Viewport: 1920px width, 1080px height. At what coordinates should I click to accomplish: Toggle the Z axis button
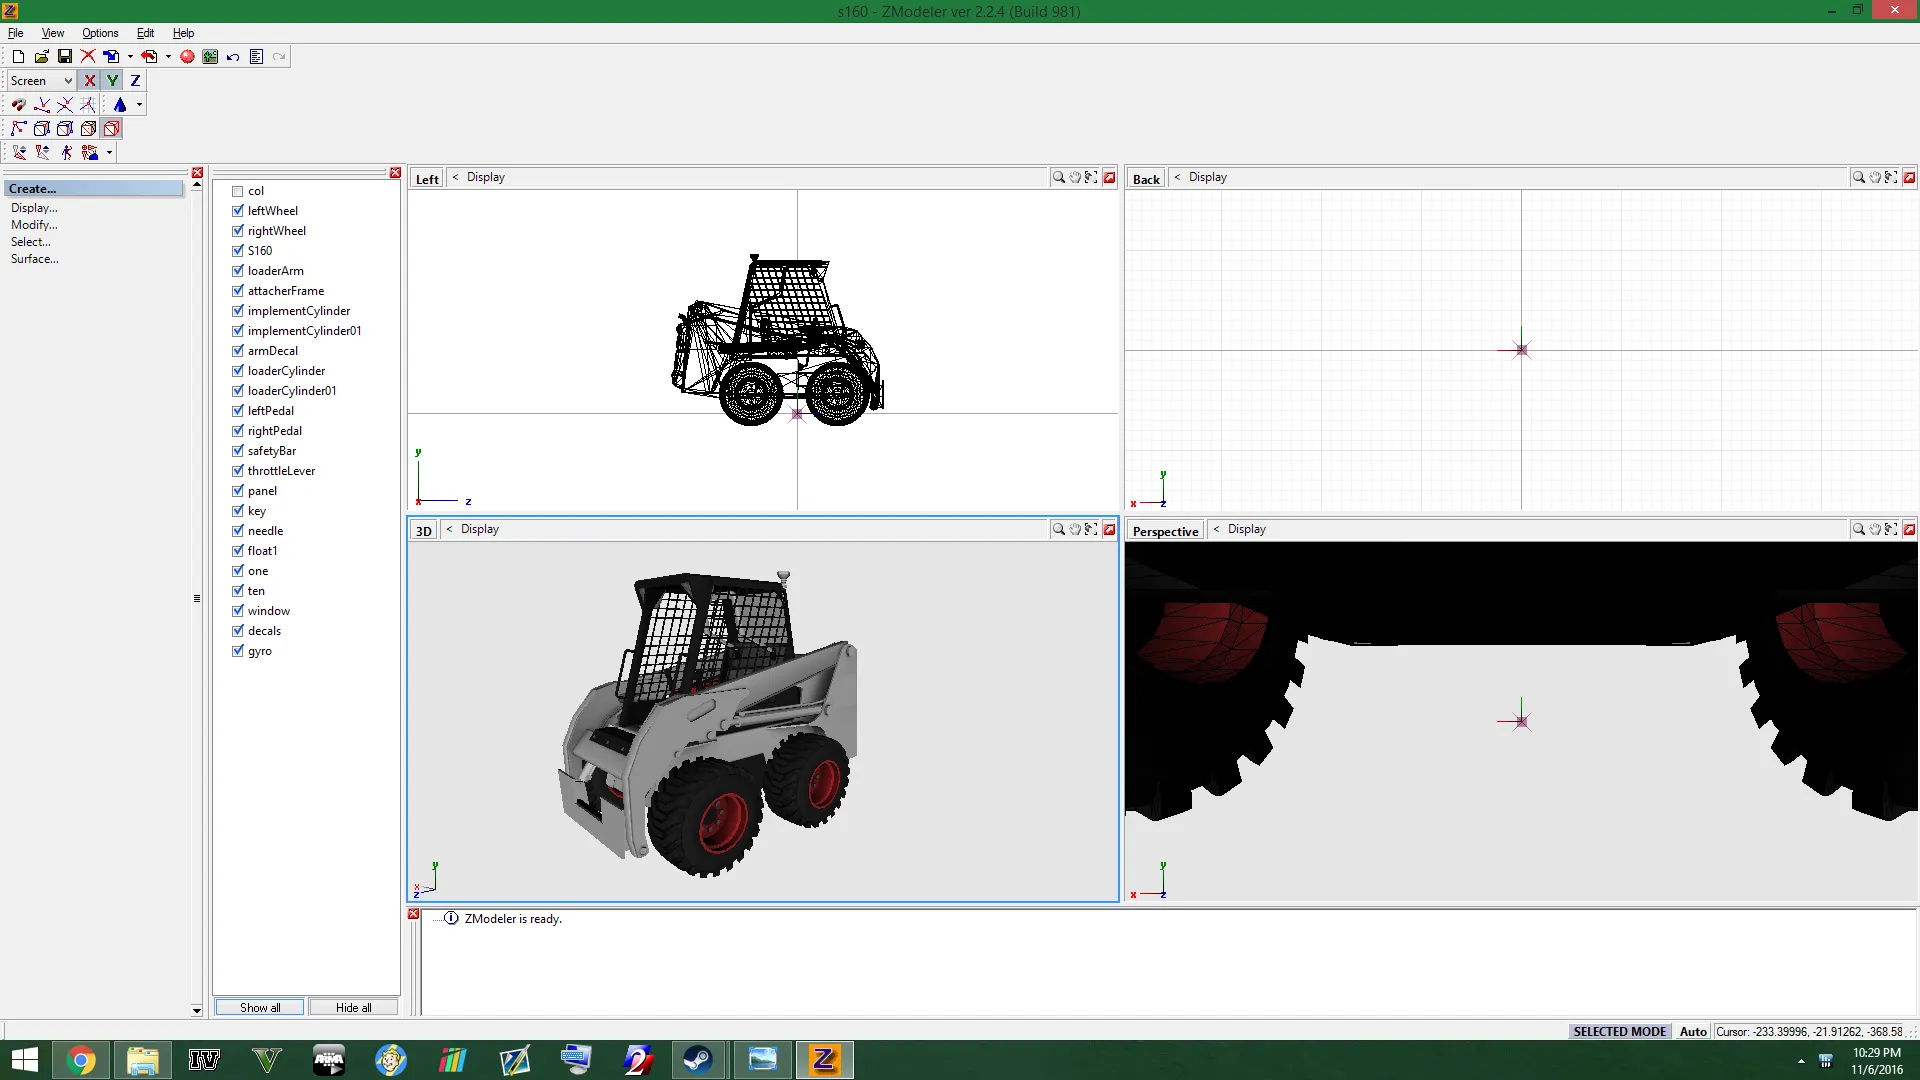tap(135, 81)
